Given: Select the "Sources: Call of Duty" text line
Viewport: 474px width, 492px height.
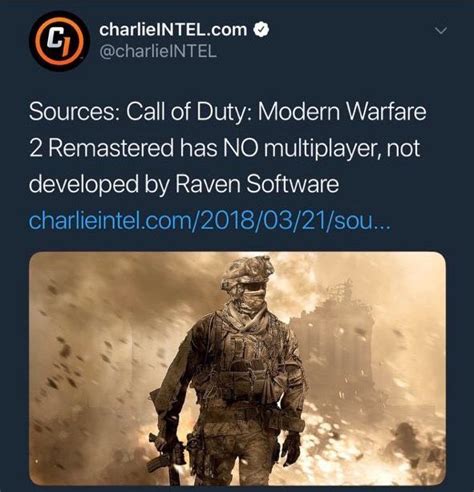Looking at the screenshot, I should pyautogui.click(x=227, y=112).
